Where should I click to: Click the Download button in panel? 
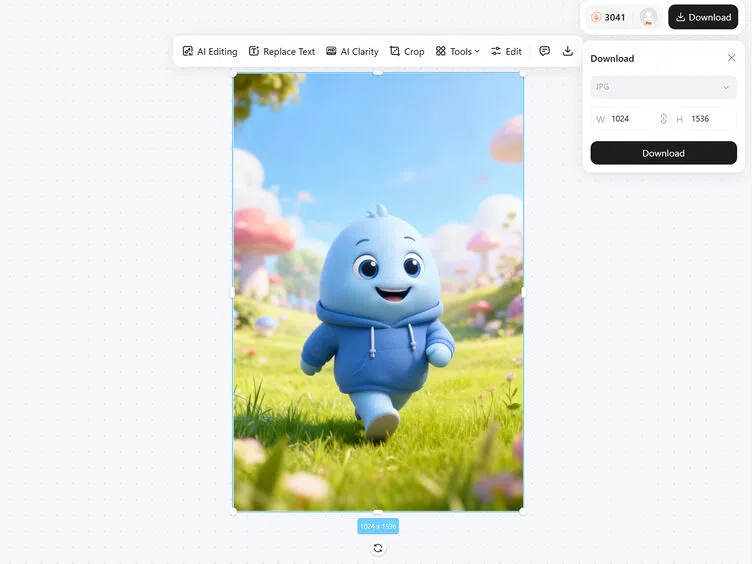[x=663, y=153]
